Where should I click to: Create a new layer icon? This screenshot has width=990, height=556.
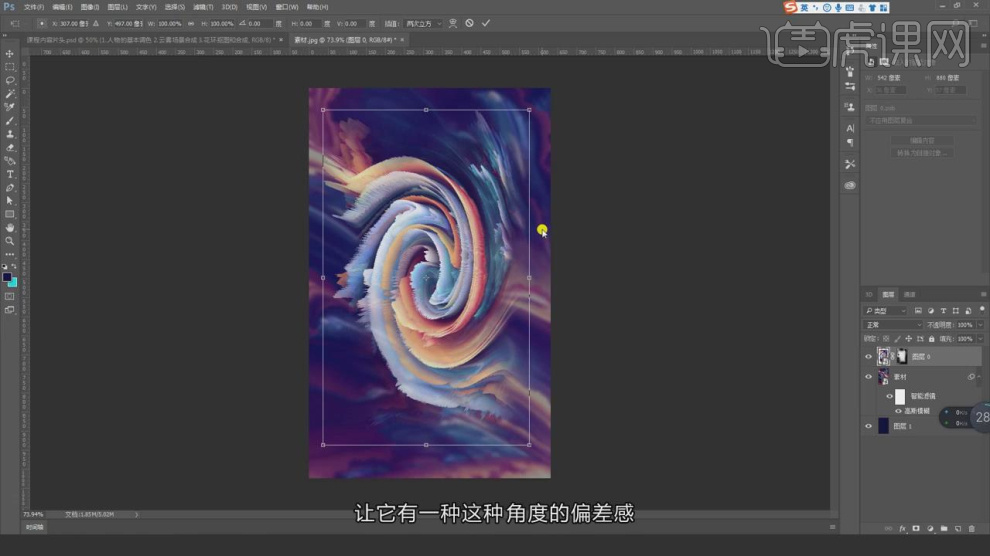[x=958, y=528]
